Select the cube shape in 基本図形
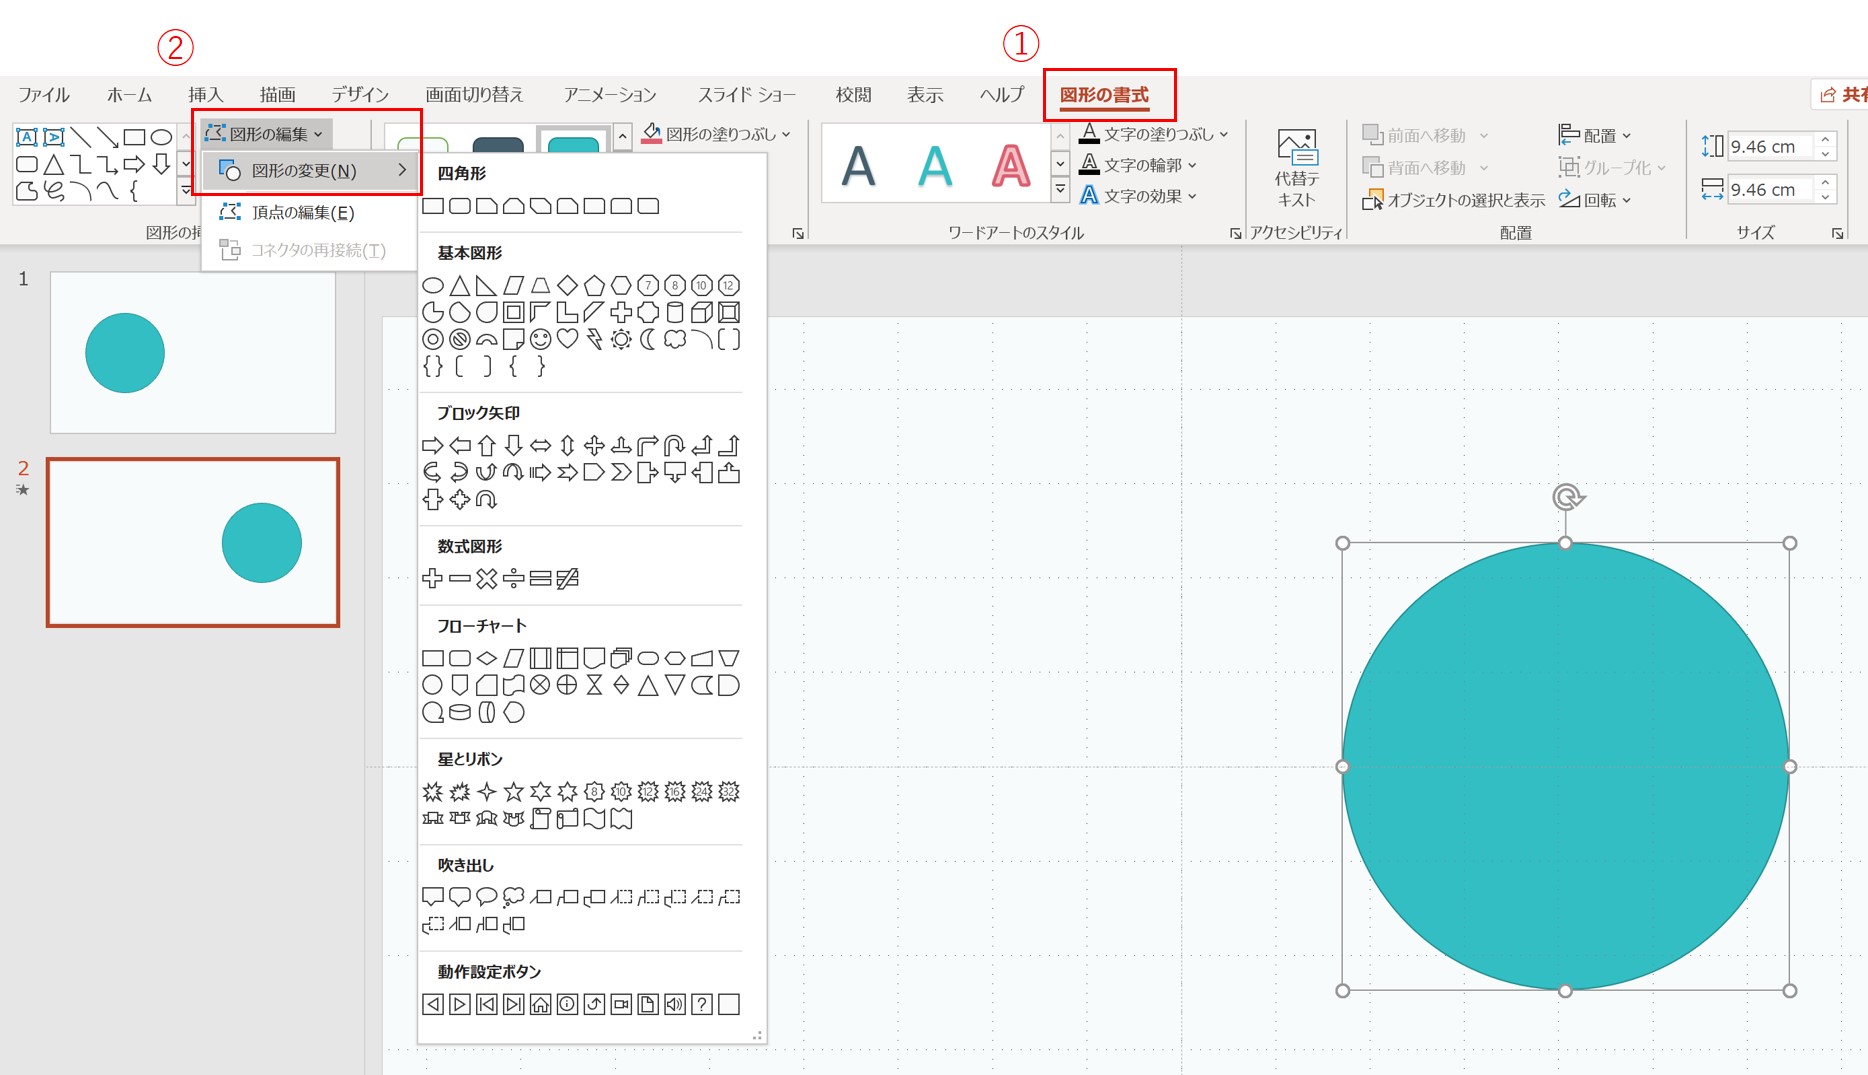 point(702,312)
